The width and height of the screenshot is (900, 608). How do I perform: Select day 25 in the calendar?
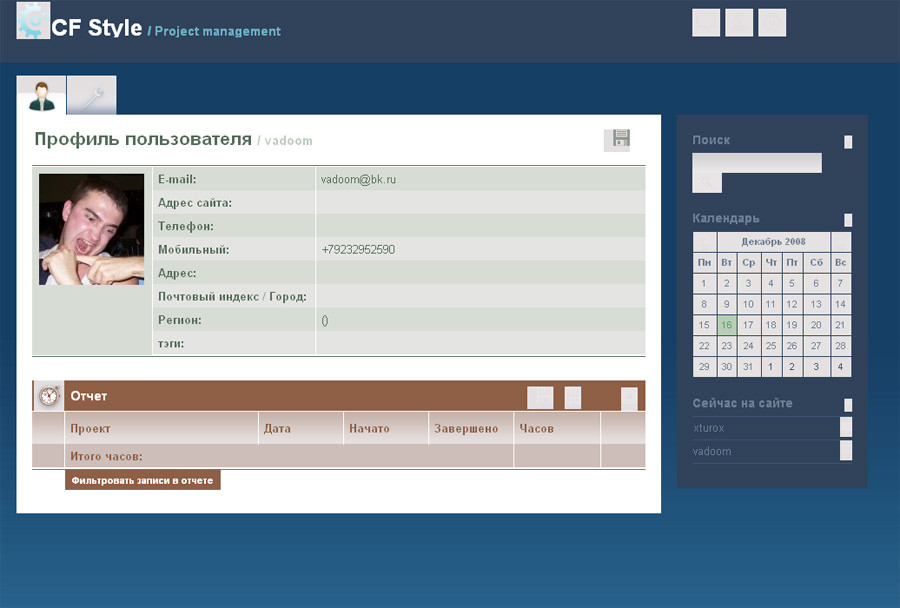pyautogui.click(x=771, y=346)
